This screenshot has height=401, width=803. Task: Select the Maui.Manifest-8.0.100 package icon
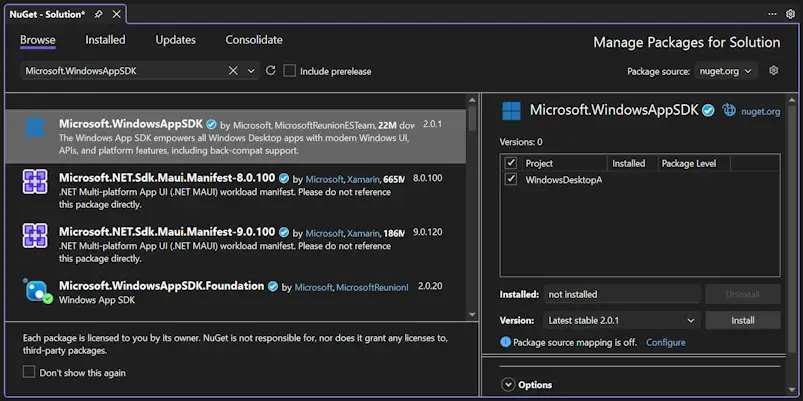(35, 182)
